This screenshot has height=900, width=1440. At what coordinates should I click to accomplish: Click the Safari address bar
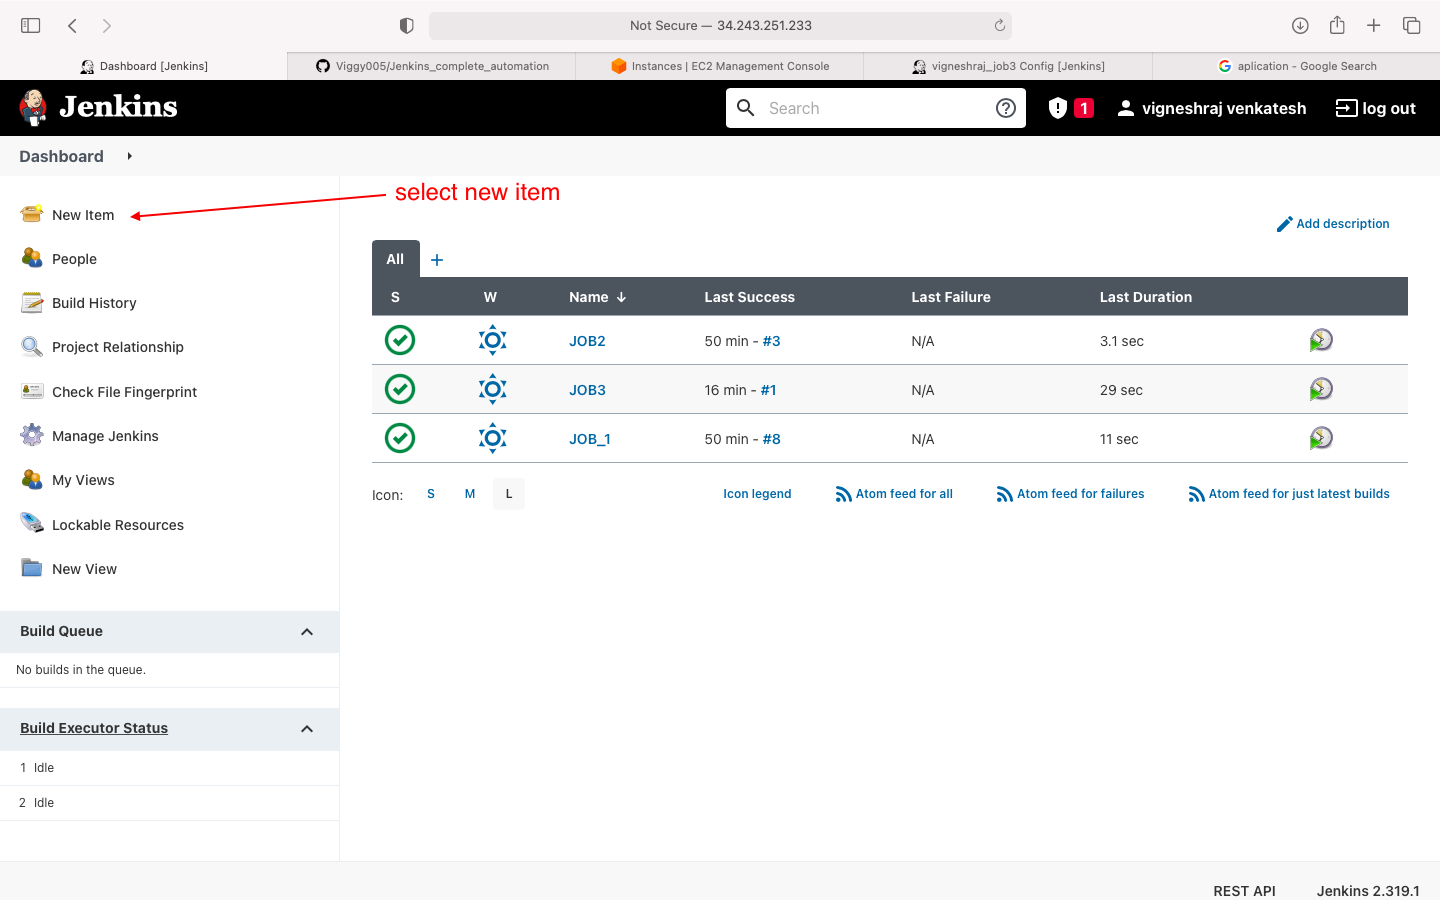pos(720,25)
